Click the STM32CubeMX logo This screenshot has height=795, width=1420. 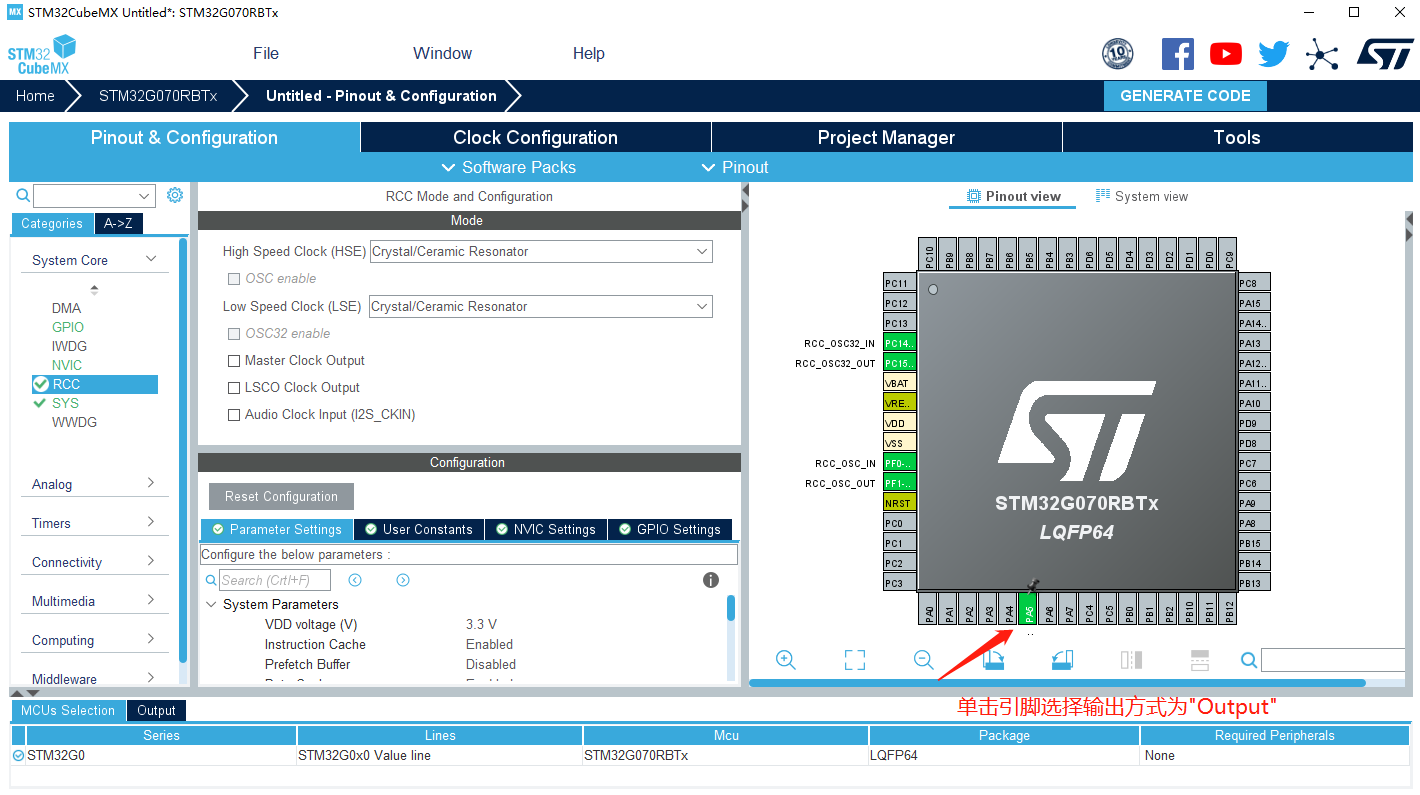[x=42, y=55]
